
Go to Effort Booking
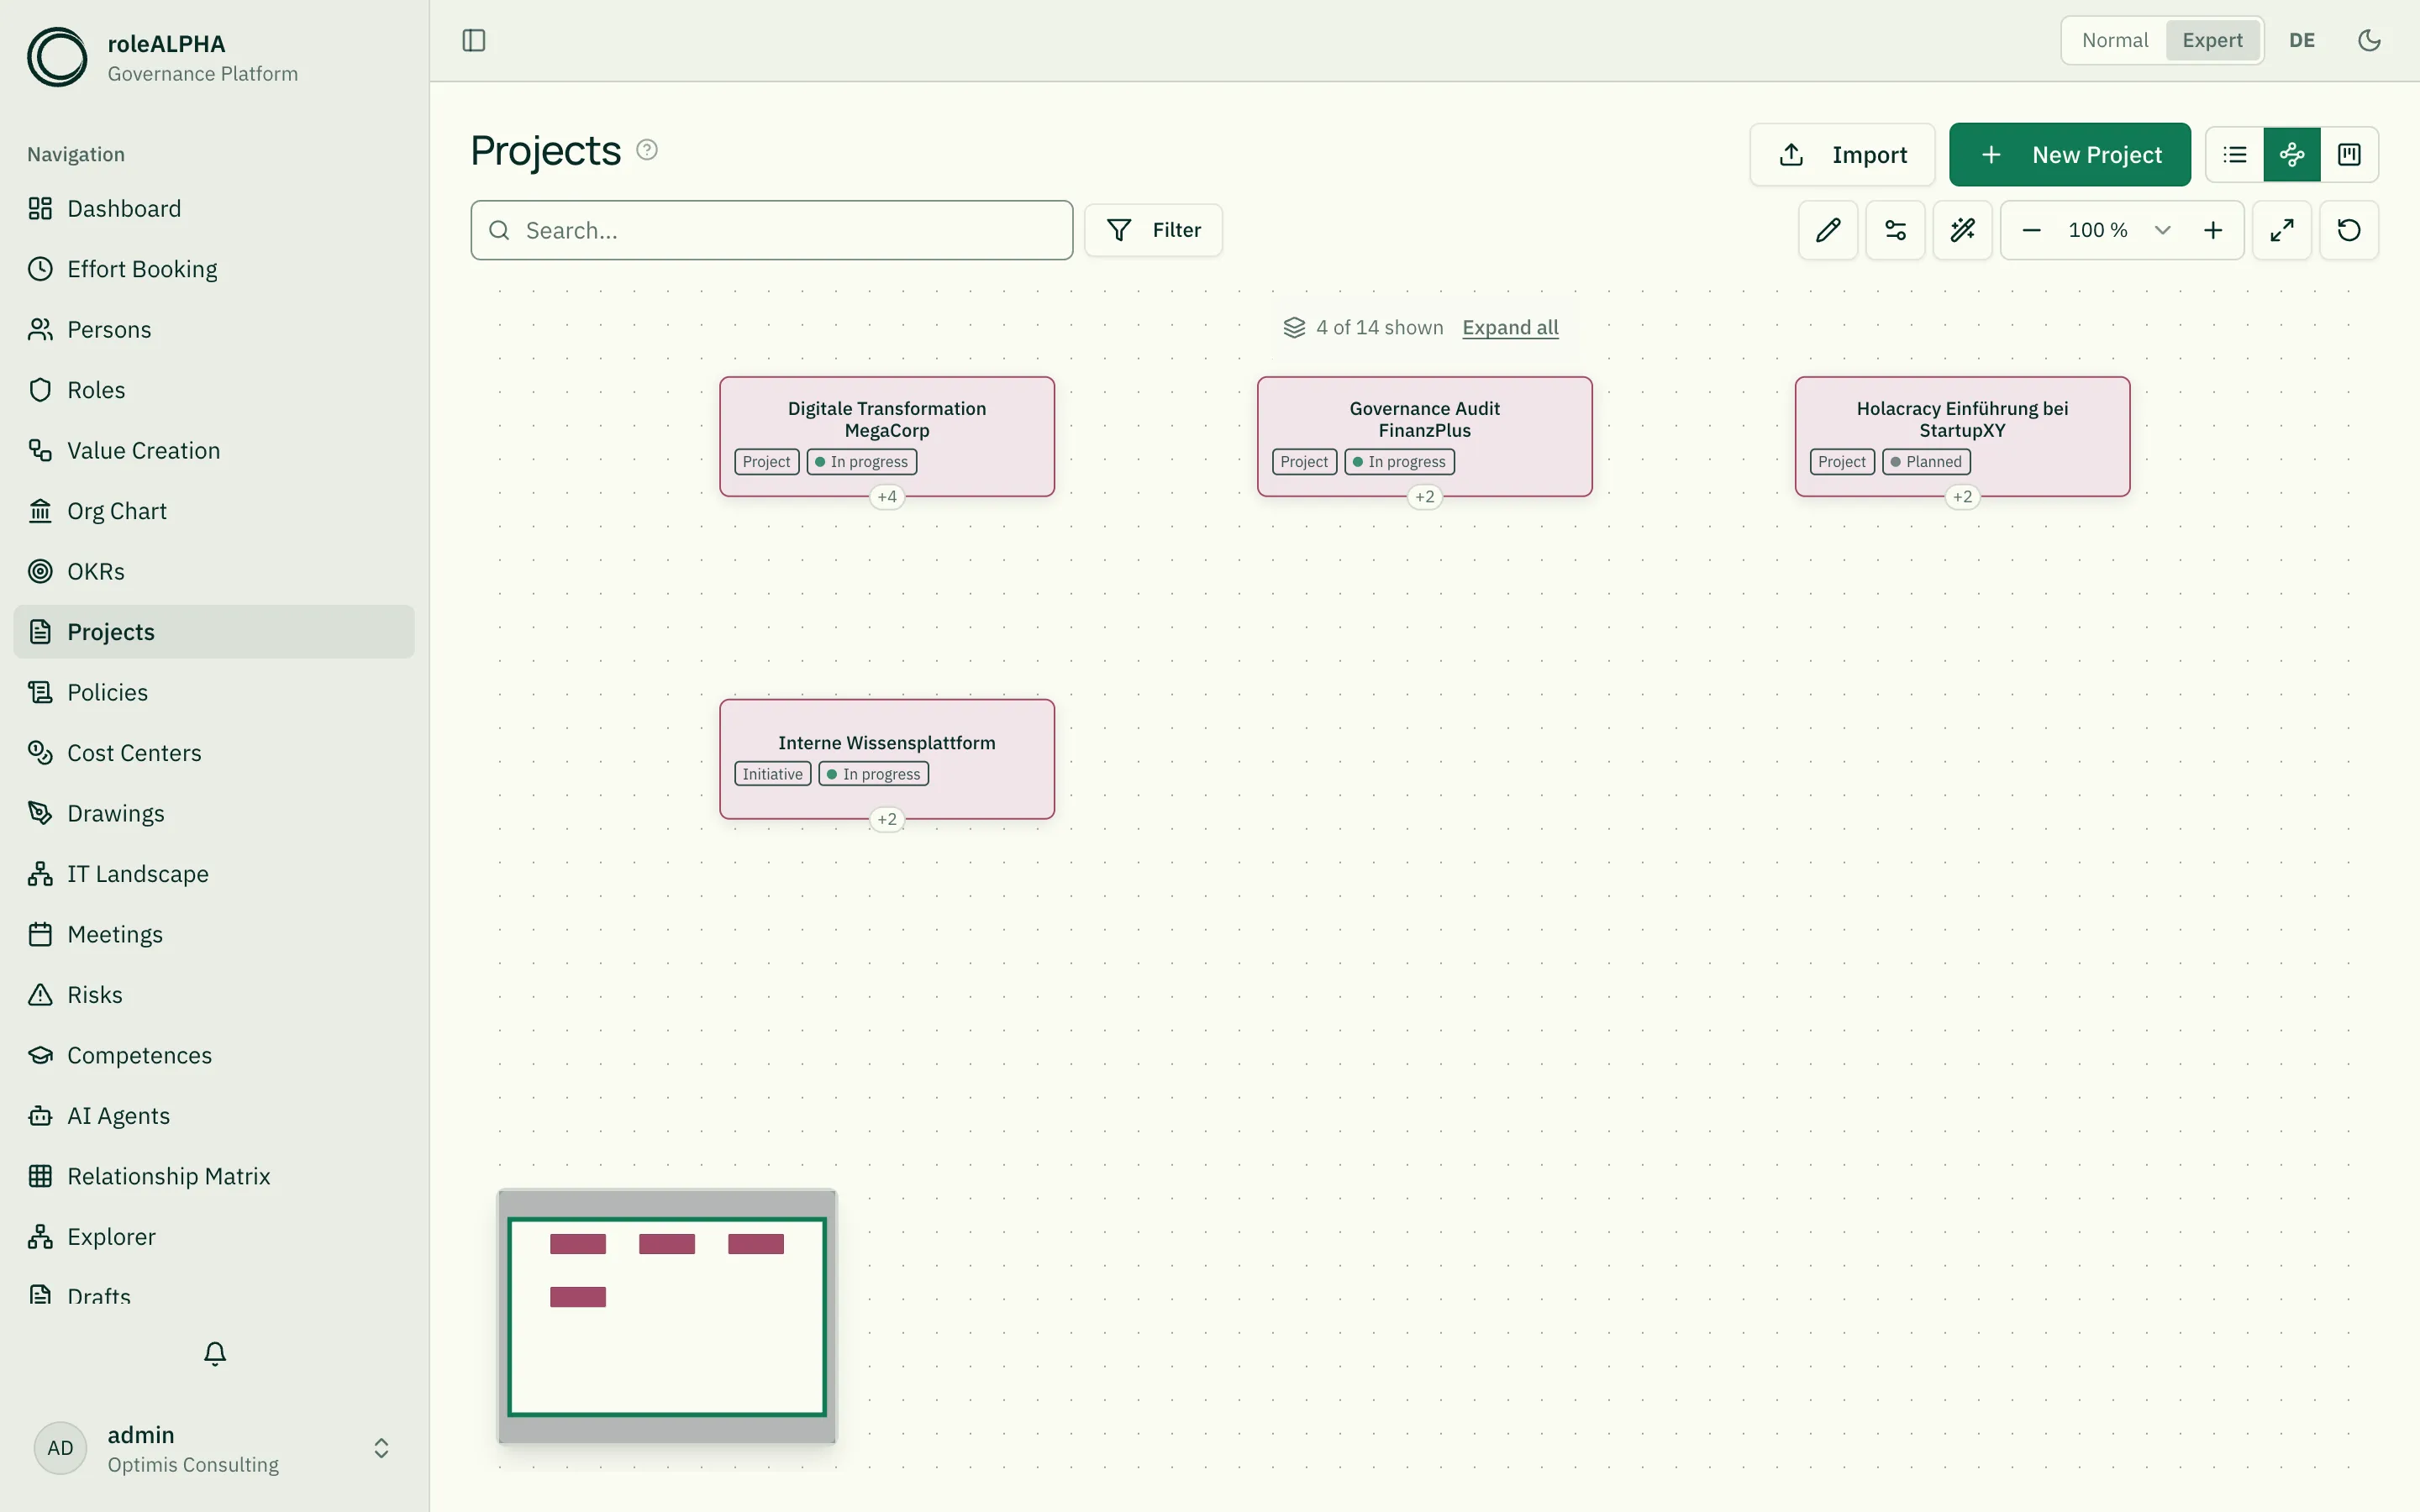click(214, 269)
